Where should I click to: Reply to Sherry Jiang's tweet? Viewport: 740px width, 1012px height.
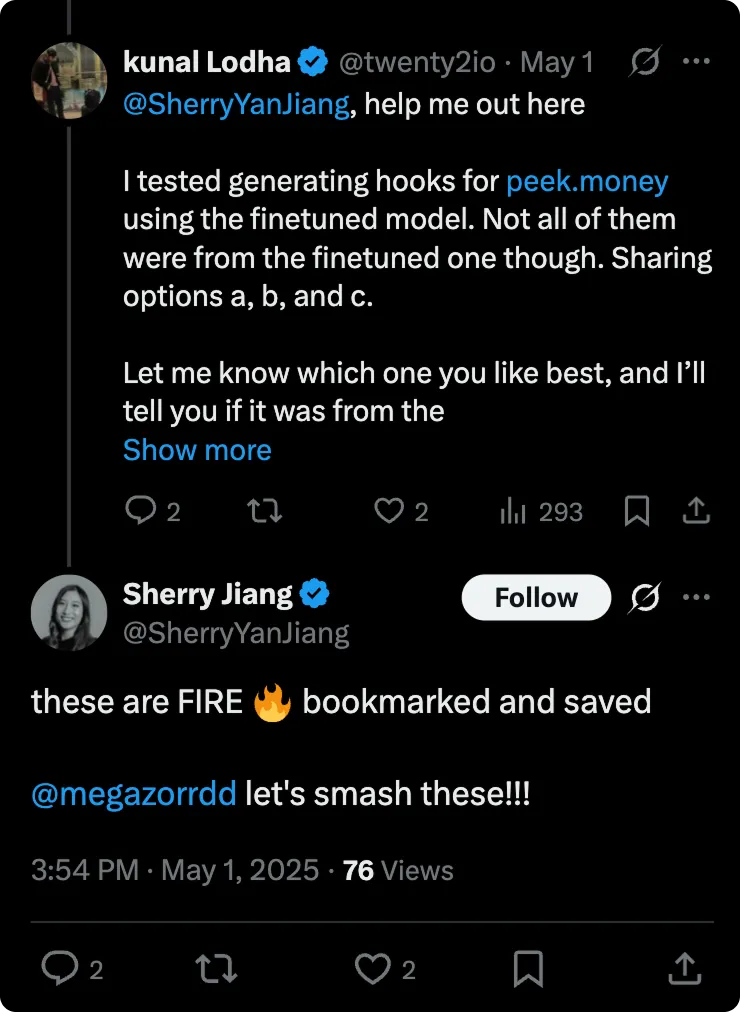[x=72, y=969]
